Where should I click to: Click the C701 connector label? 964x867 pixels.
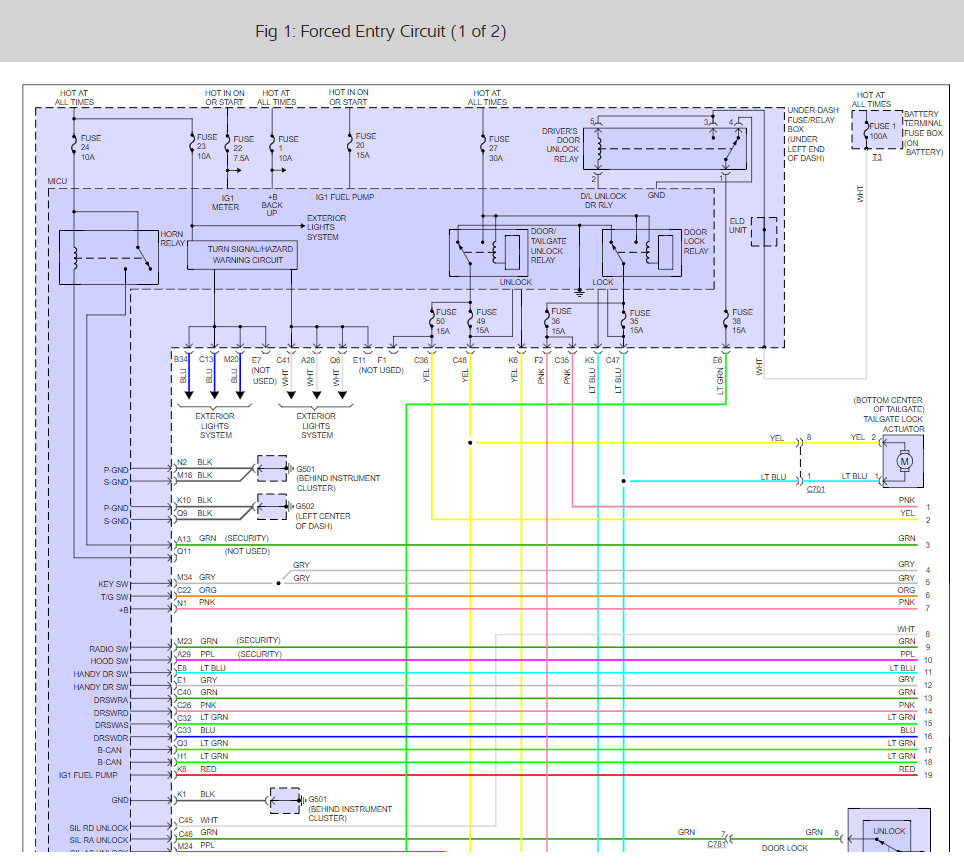[817, 490]
